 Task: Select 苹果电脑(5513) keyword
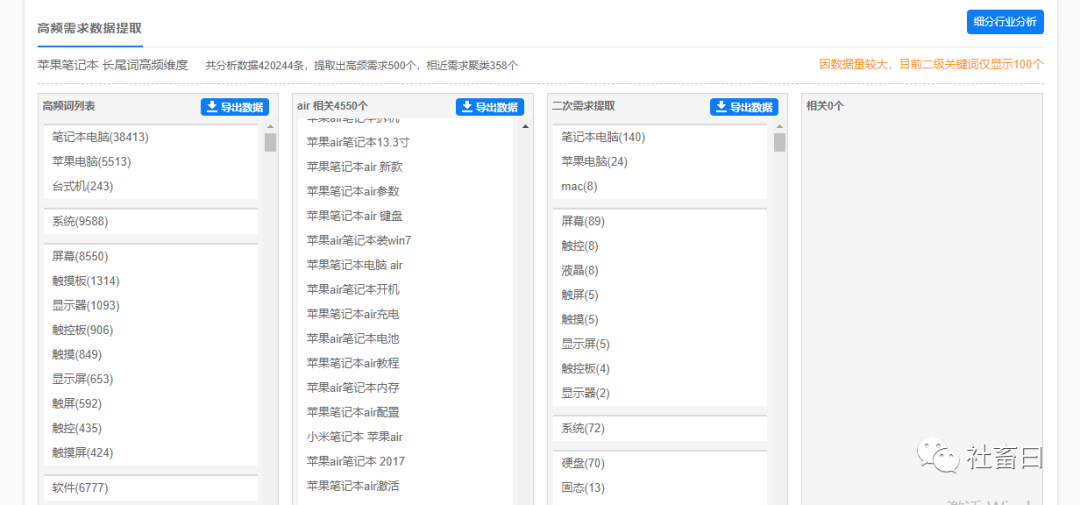tap(92, 162)
